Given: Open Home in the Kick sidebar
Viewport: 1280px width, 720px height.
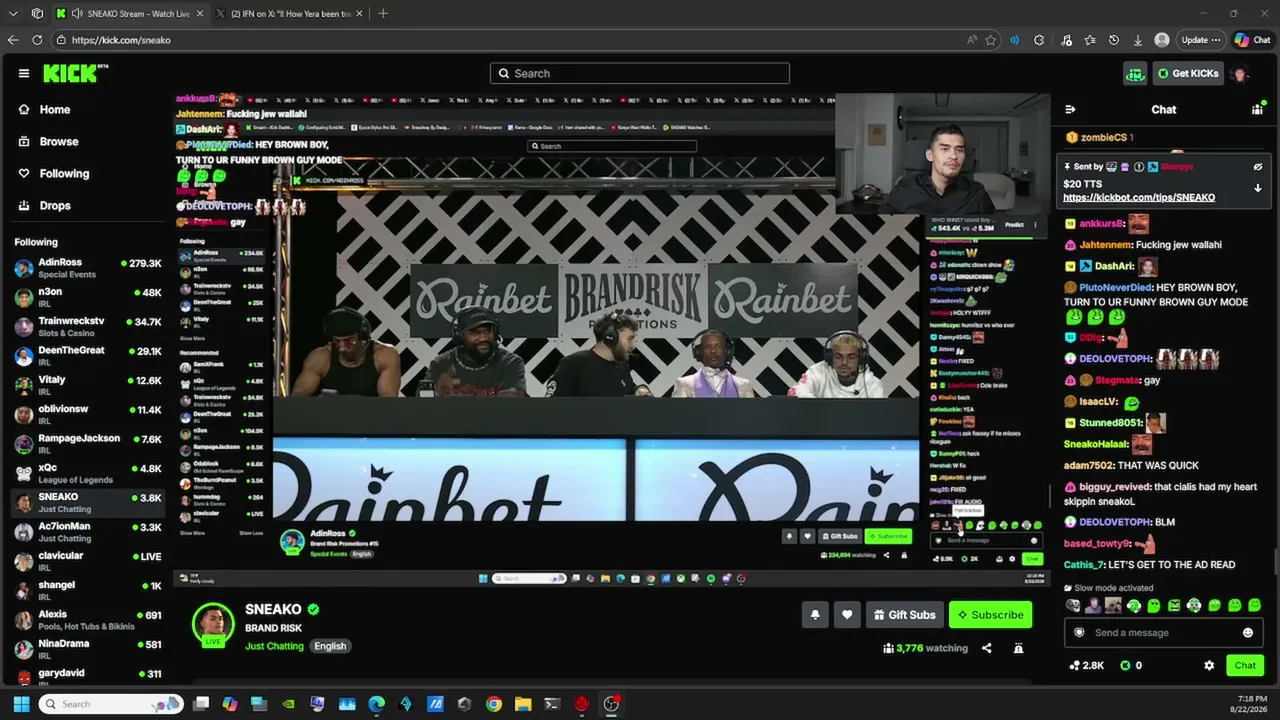Looking at the screenshot, I should click(x=55, y=110).
